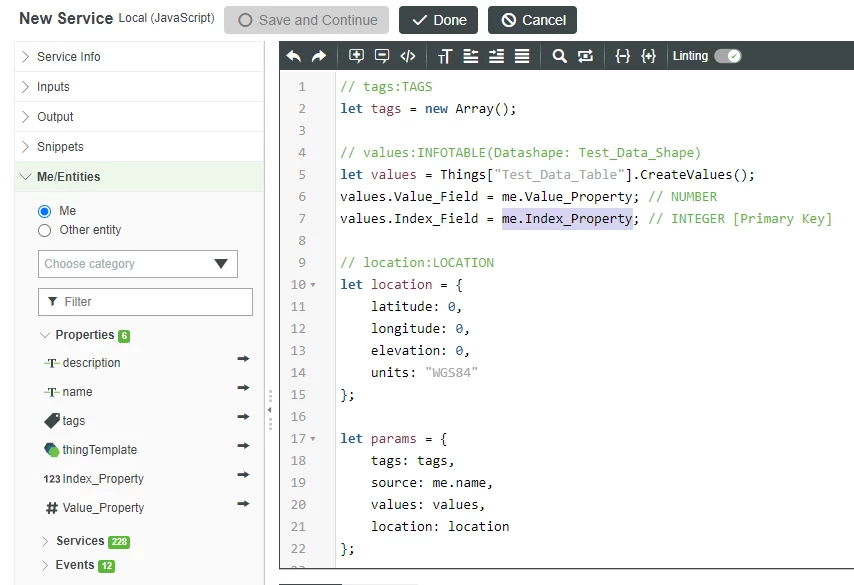Select the Index_Property row
The height and width of the screenshot is (585, 854).
point(145,479)
